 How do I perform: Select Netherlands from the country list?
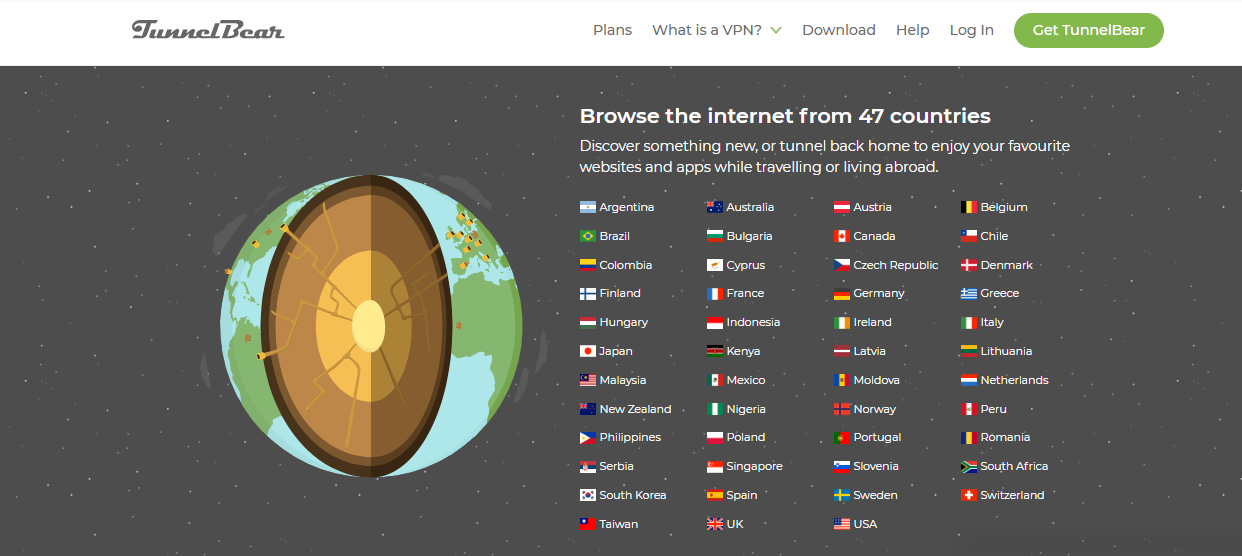point(1014,380)
